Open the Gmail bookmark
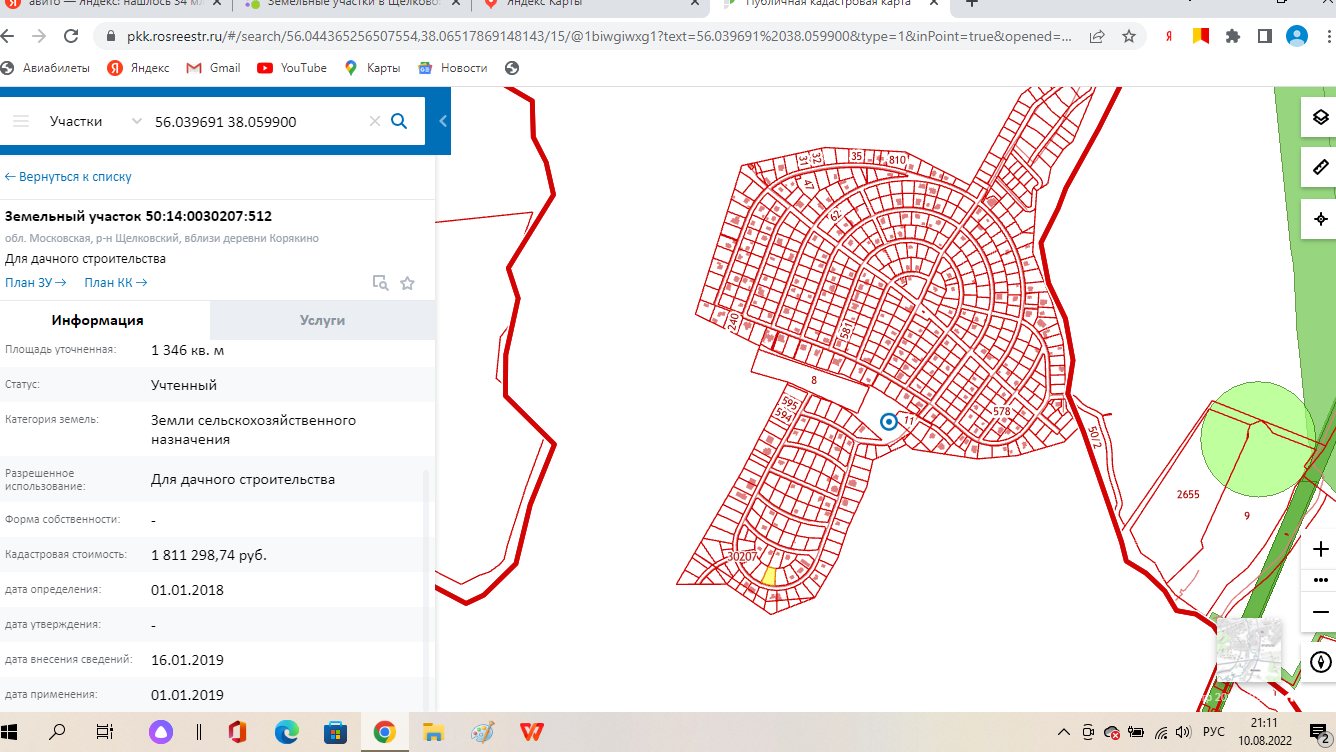The width and height of the screenshot is (1336, 752). tap(213, 68)
